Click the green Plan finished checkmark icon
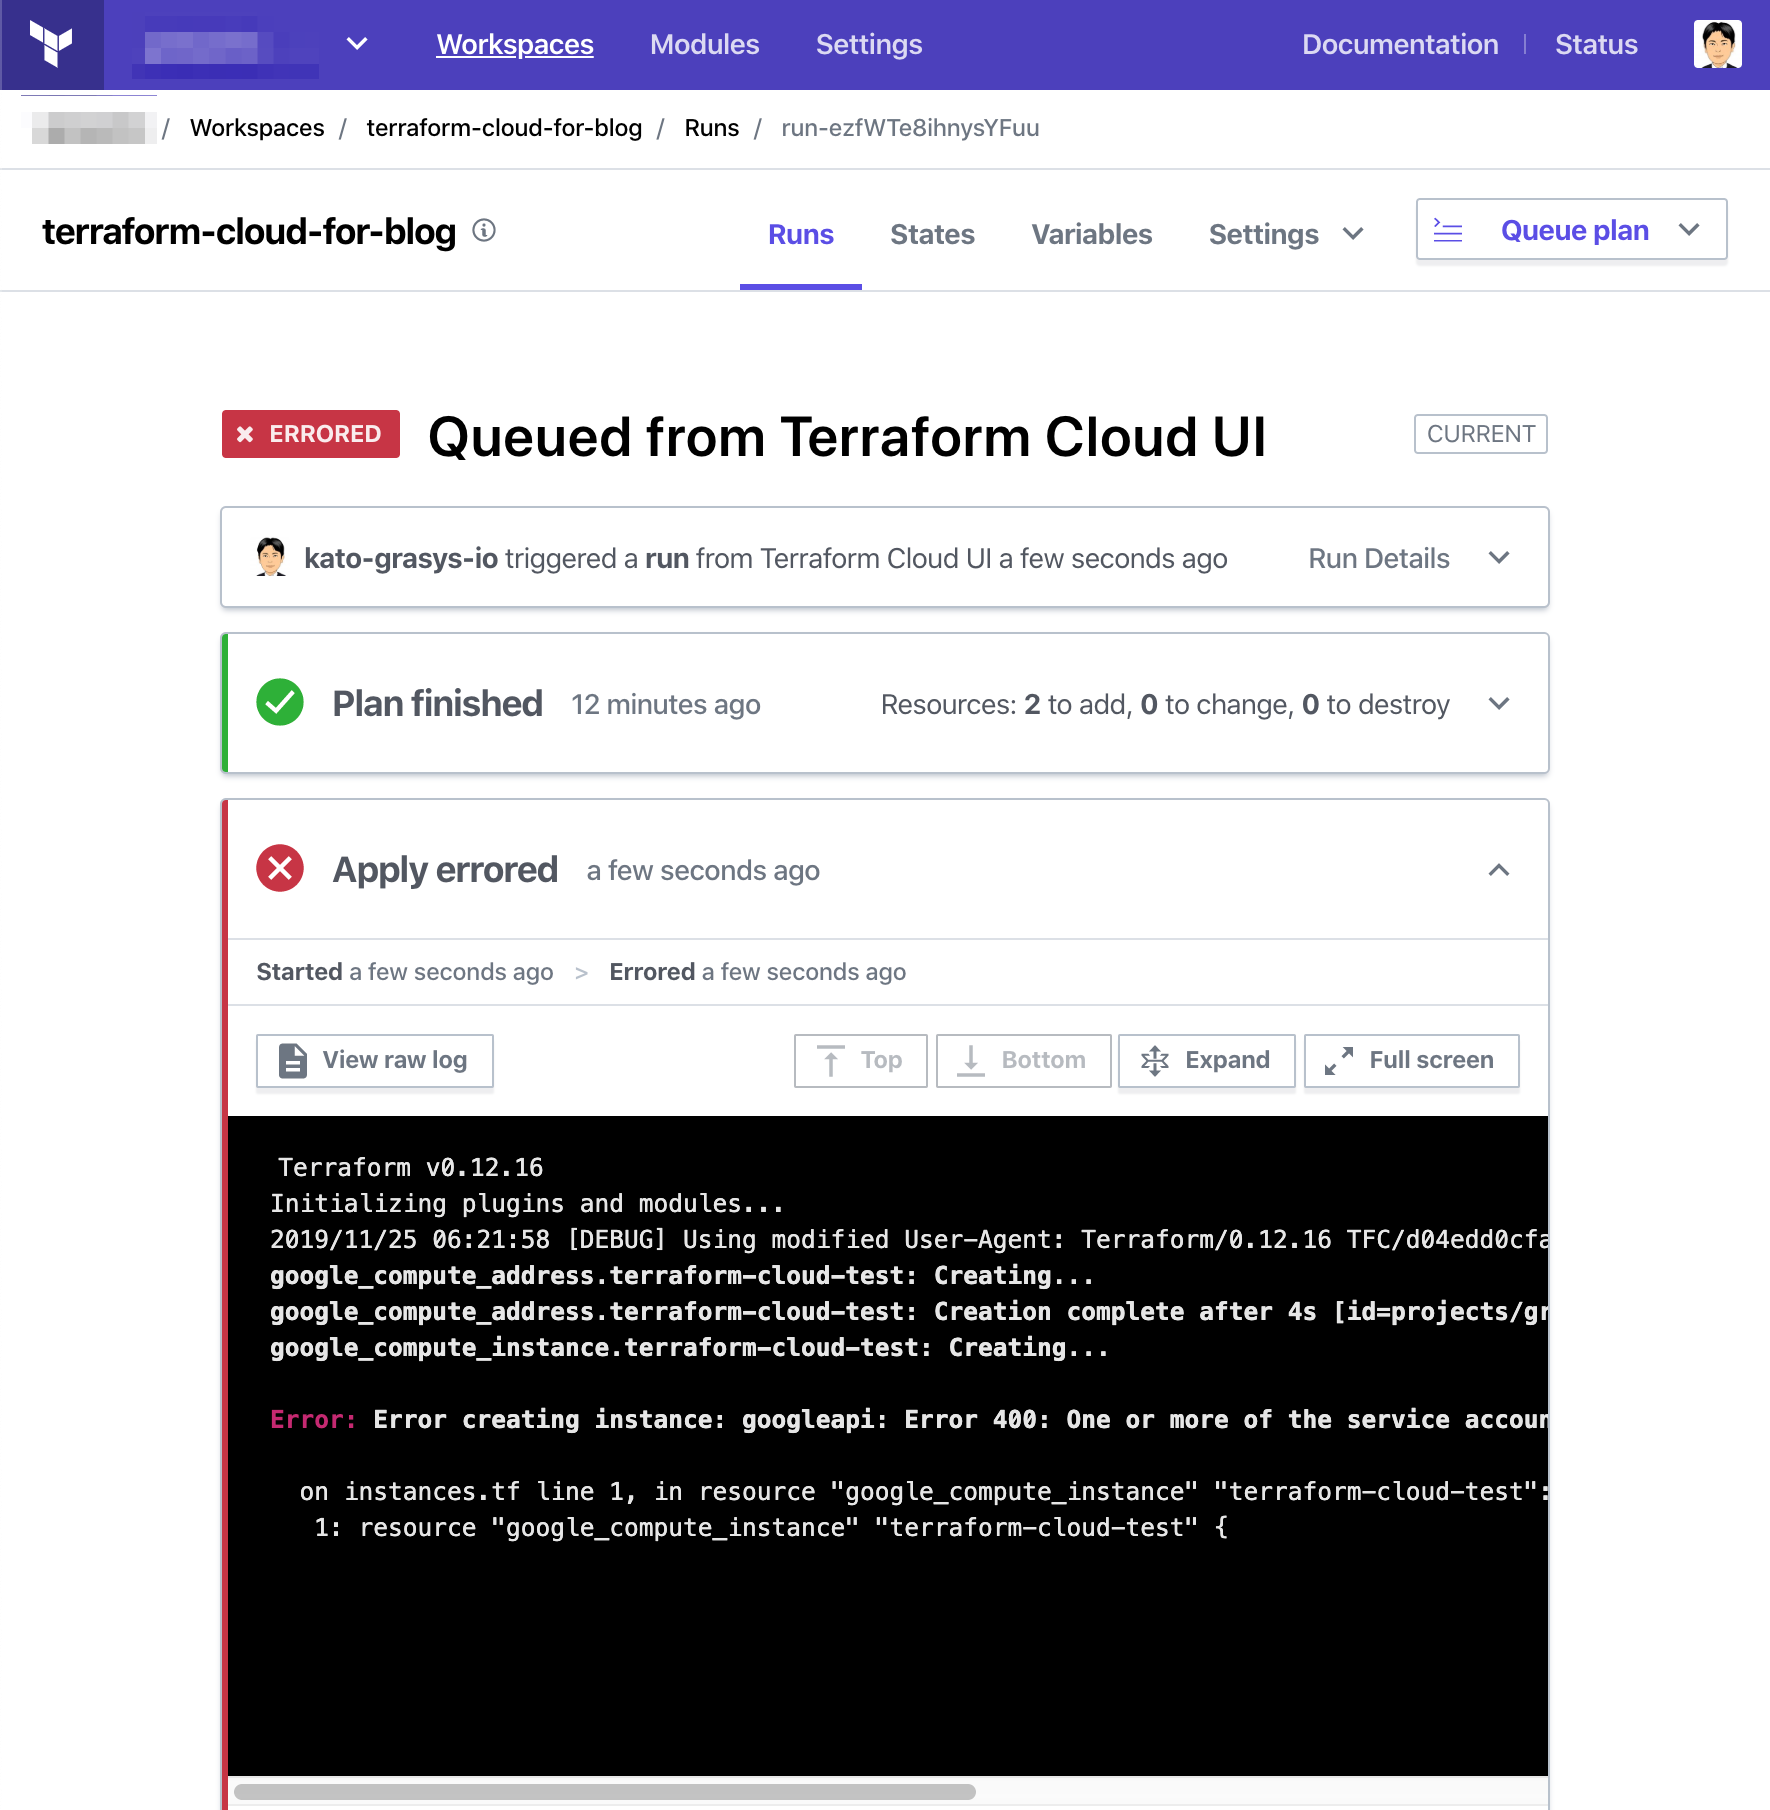 [279, 703]
